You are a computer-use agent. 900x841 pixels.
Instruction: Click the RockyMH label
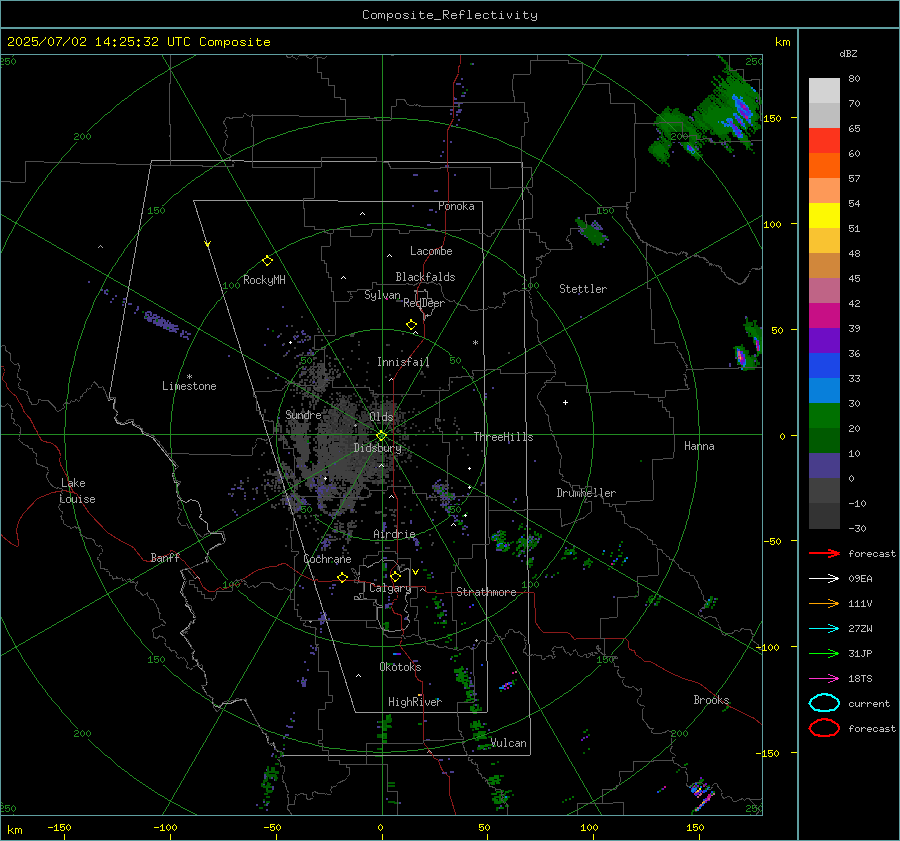click(x=264, y=280)
